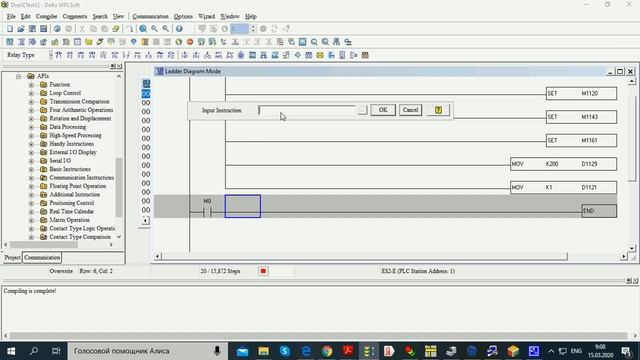Cancel the Input Instruction dialog
The image size is (640, 360).
click(x=410, y=110)
